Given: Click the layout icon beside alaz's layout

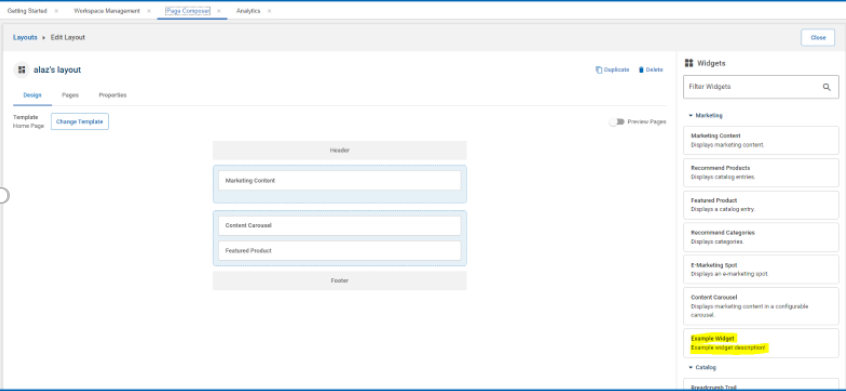Looking at the screenshot, I should coord(22,70).
